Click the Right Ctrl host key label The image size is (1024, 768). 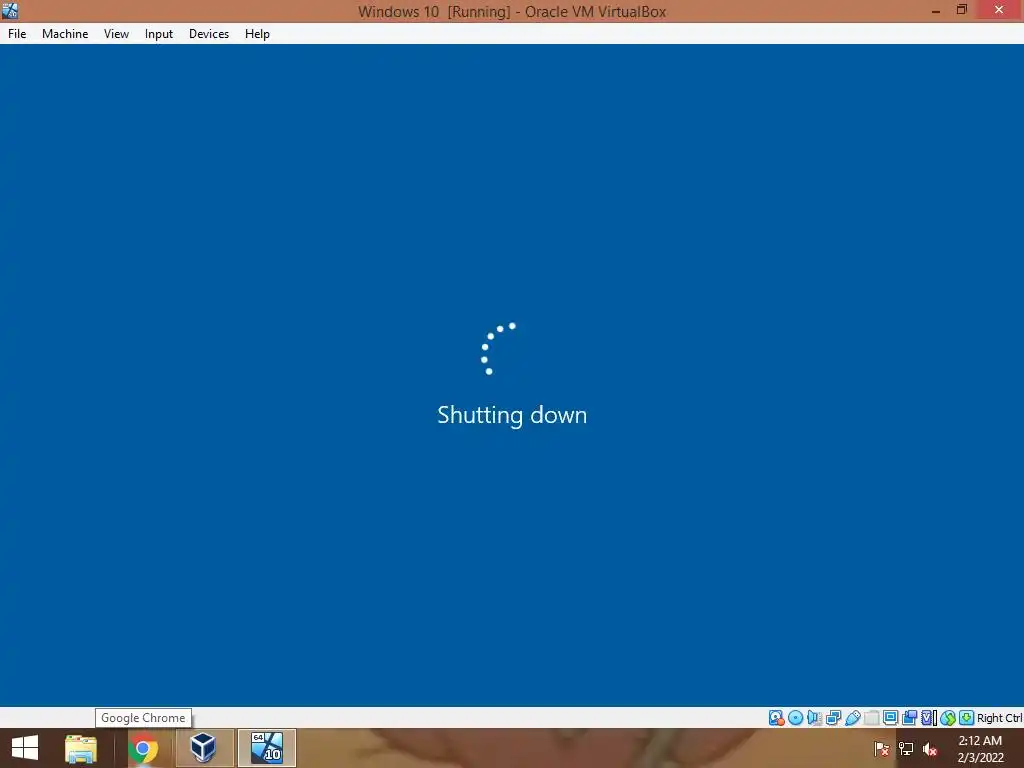pos(999,718)
